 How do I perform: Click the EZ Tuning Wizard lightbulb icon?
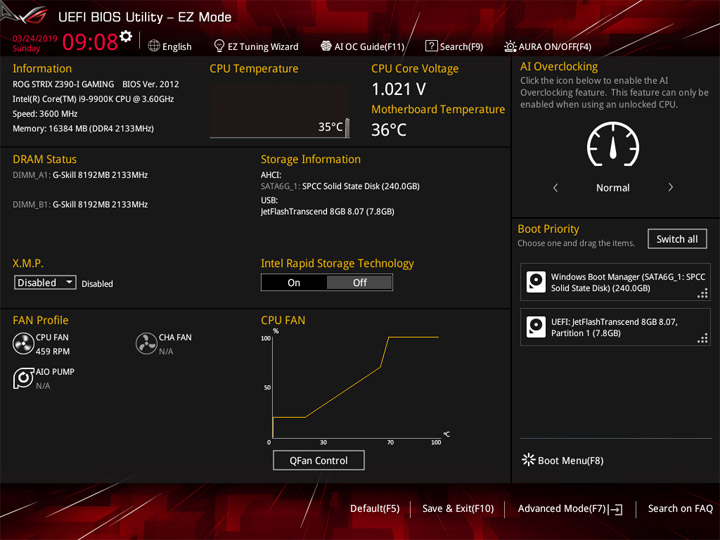tap(219, 46)
